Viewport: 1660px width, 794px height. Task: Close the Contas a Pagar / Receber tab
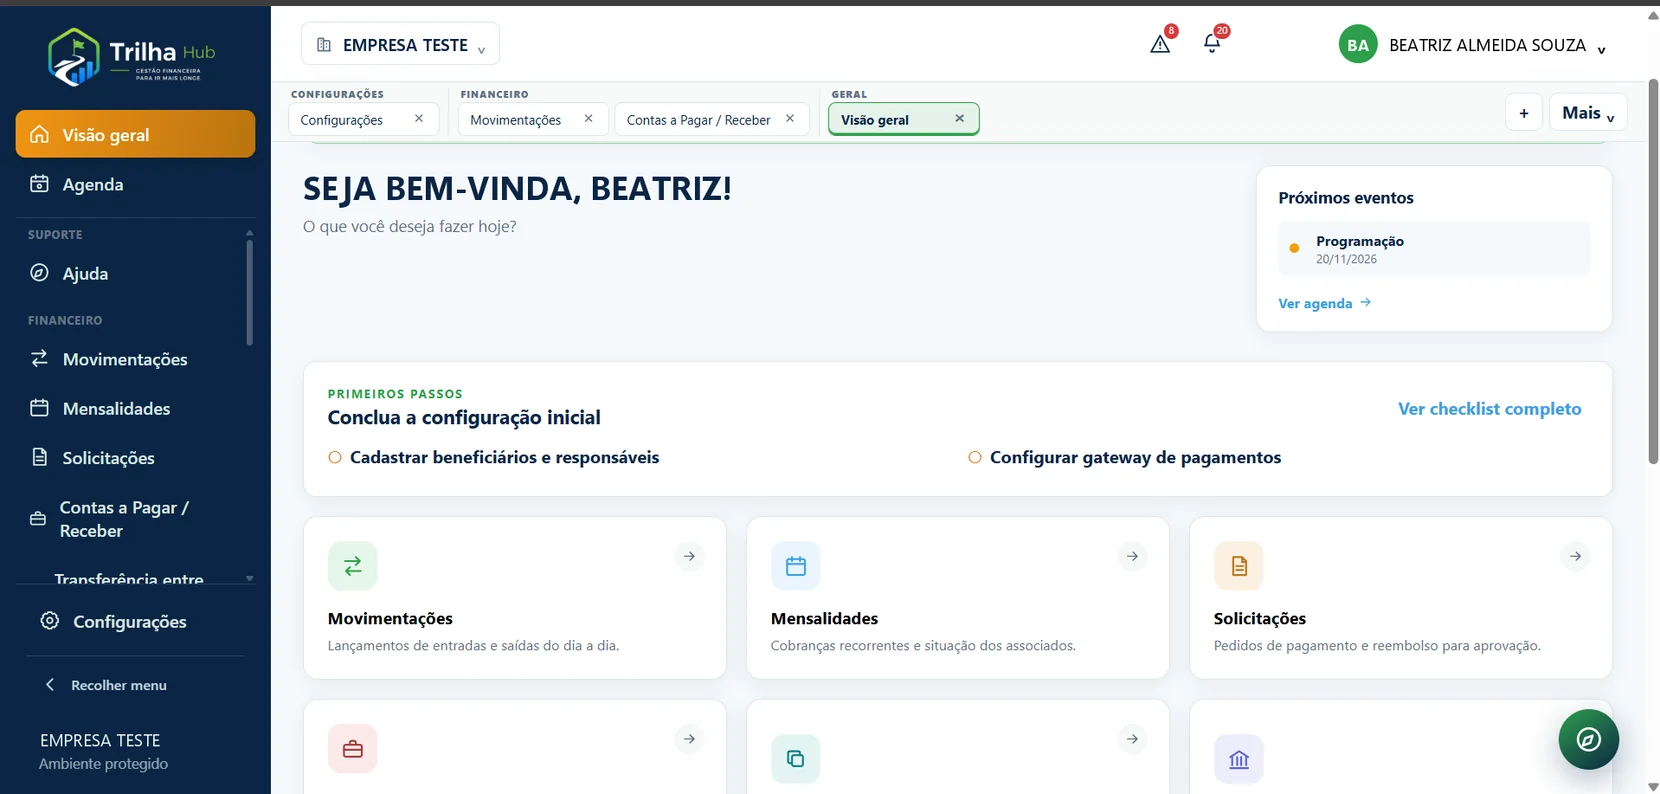[790, 118]
